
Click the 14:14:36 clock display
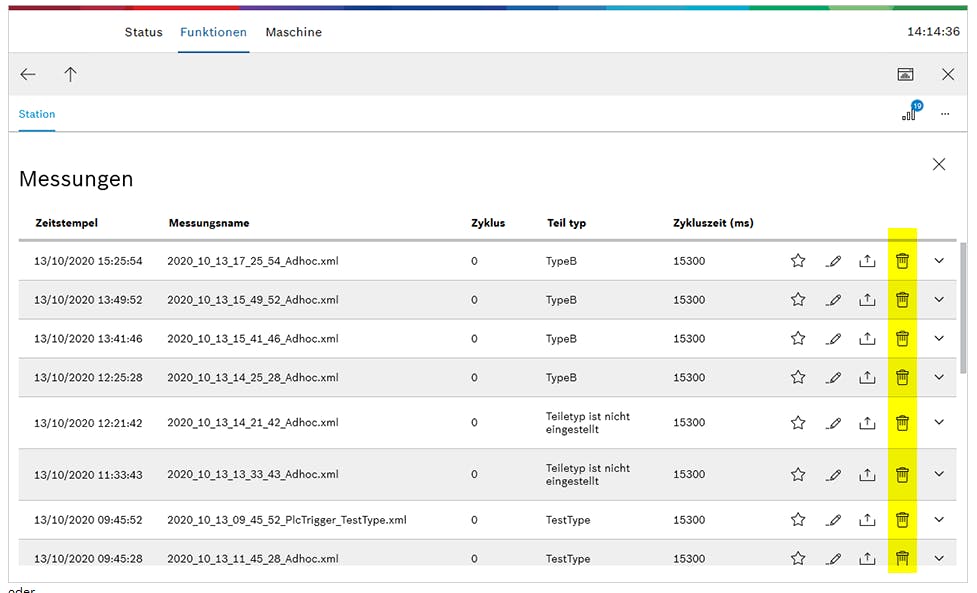(933, 32)
